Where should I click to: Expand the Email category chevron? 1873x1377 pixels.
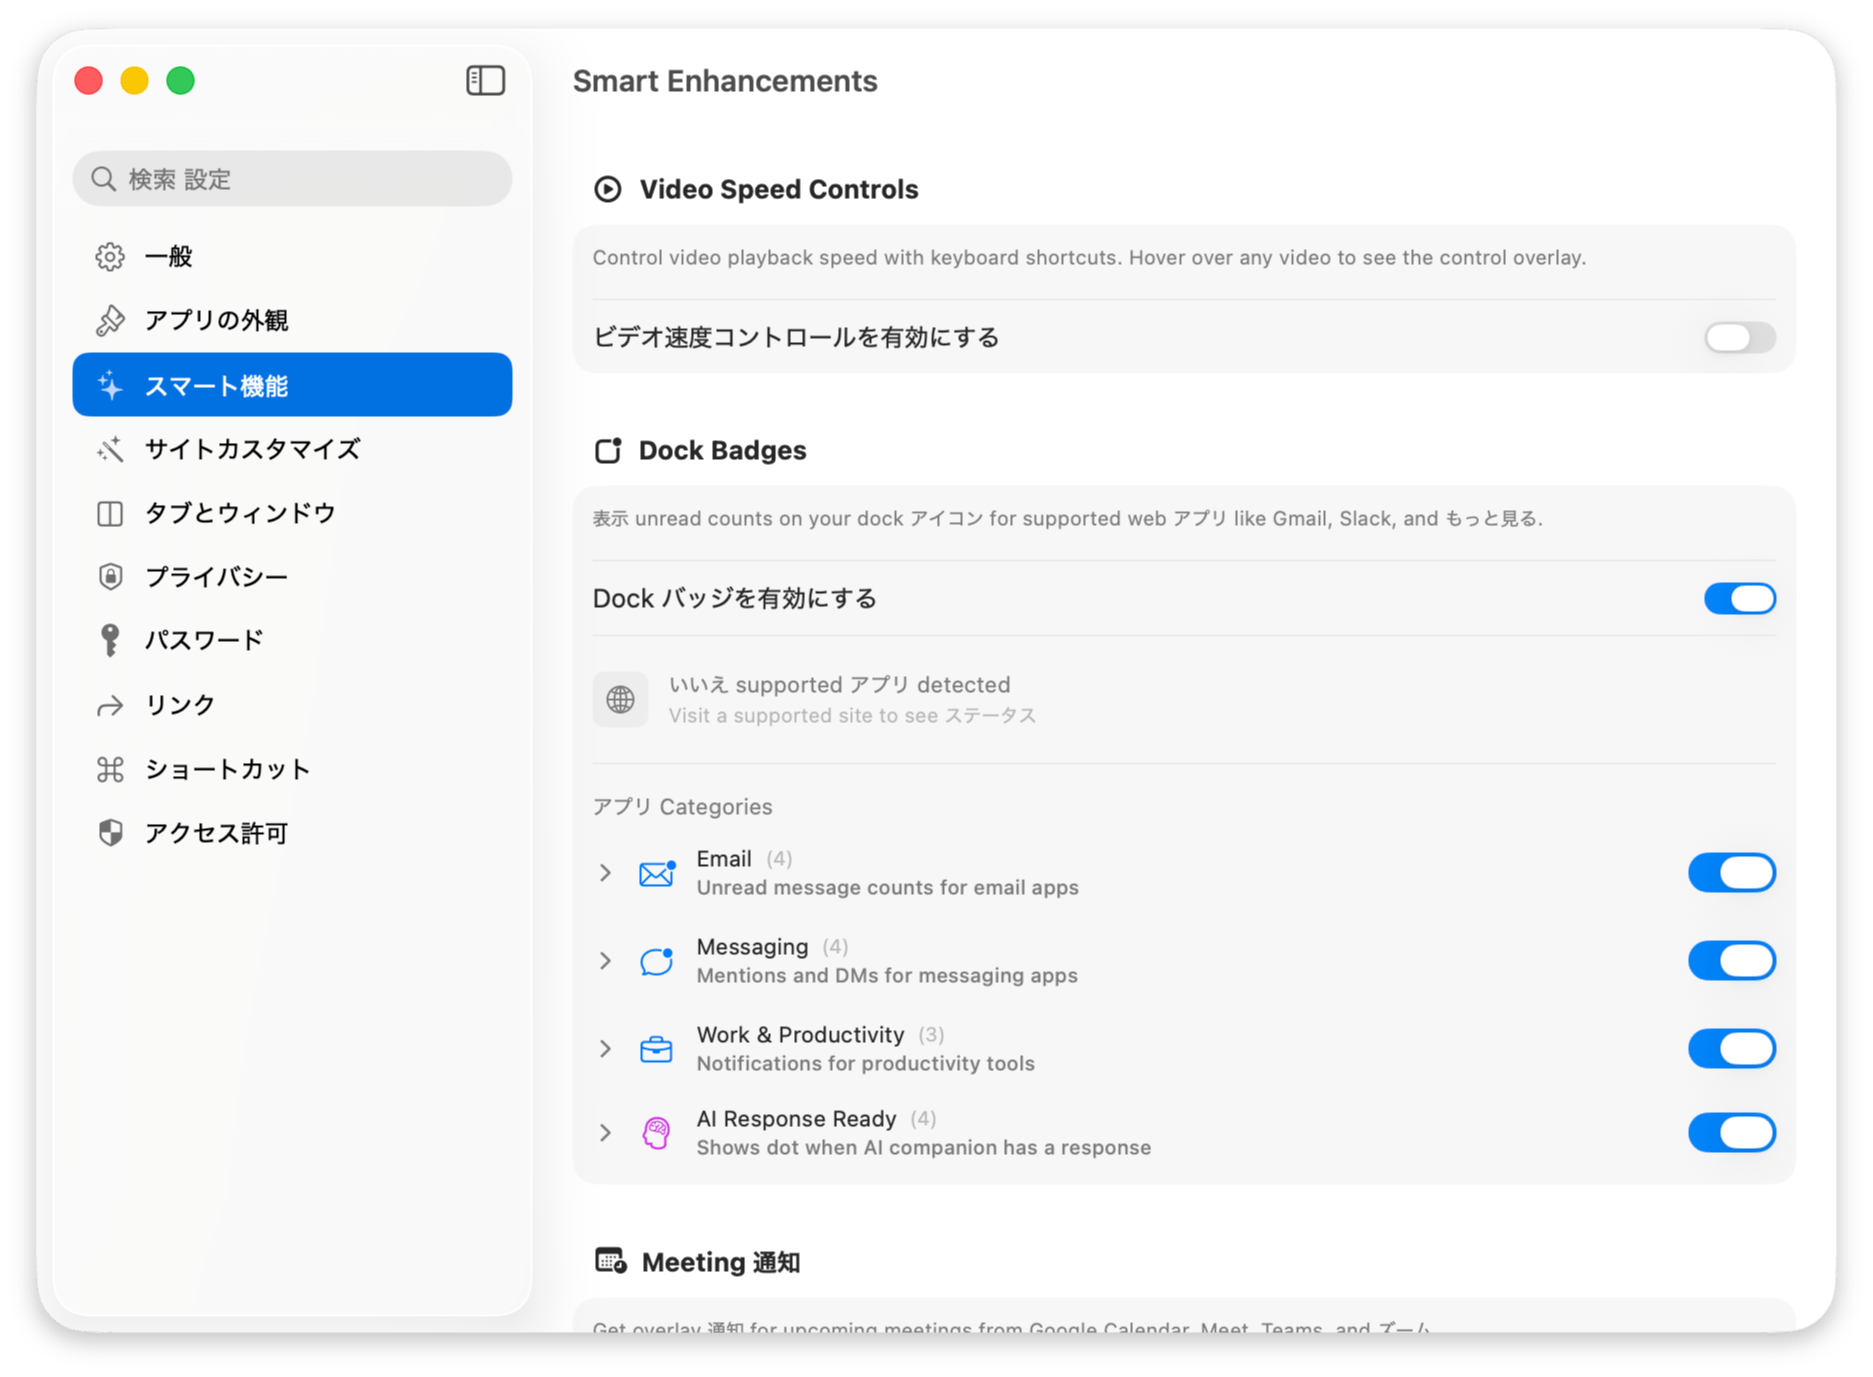click(605, 873)
